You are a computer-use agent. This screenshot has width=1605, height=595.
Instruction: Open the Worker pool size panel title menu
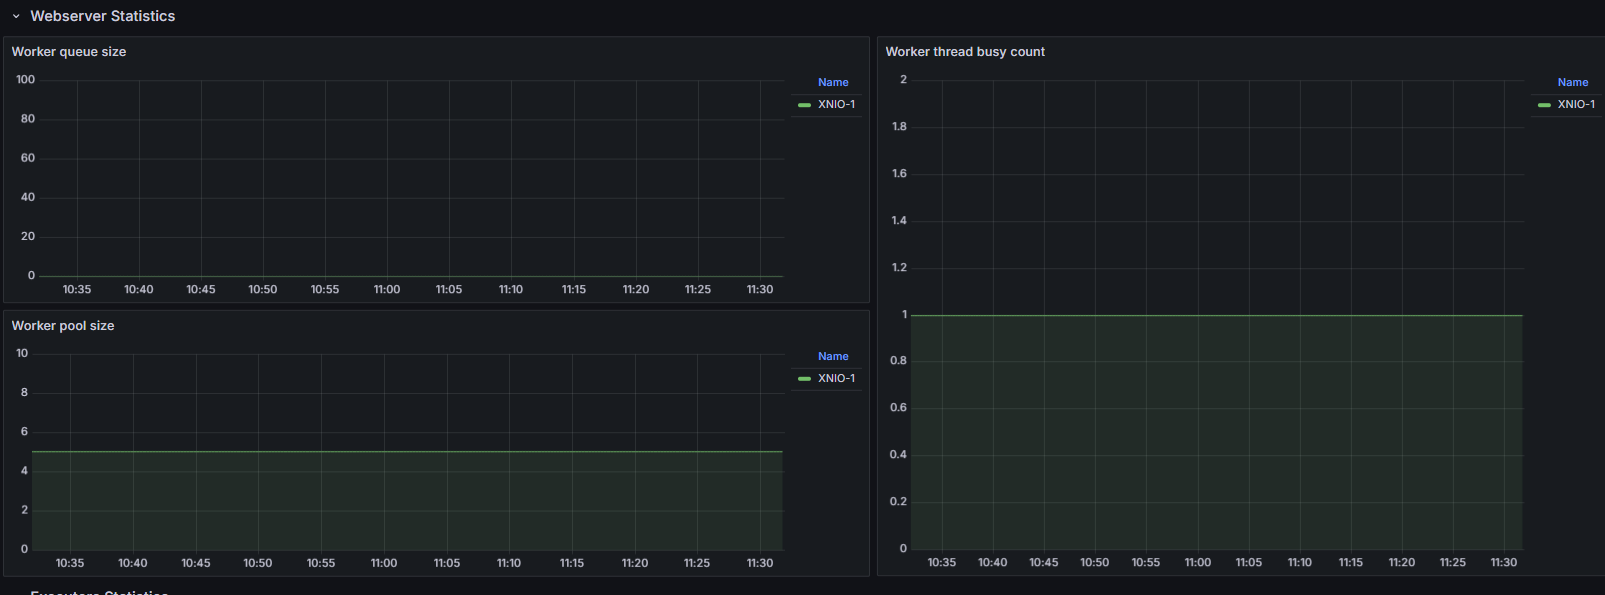(63, 326)
